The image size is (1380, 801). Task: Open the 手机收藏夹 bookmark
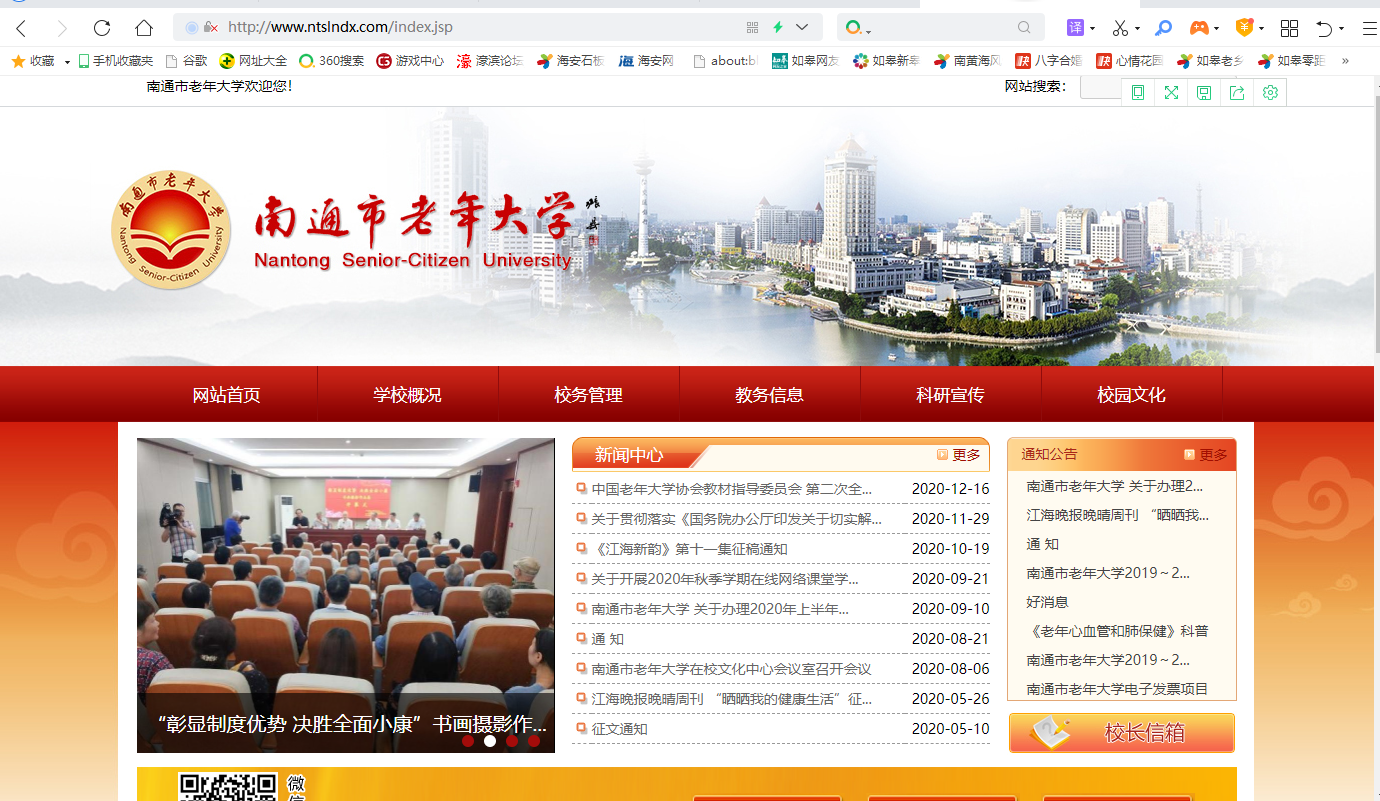(116, 61)
